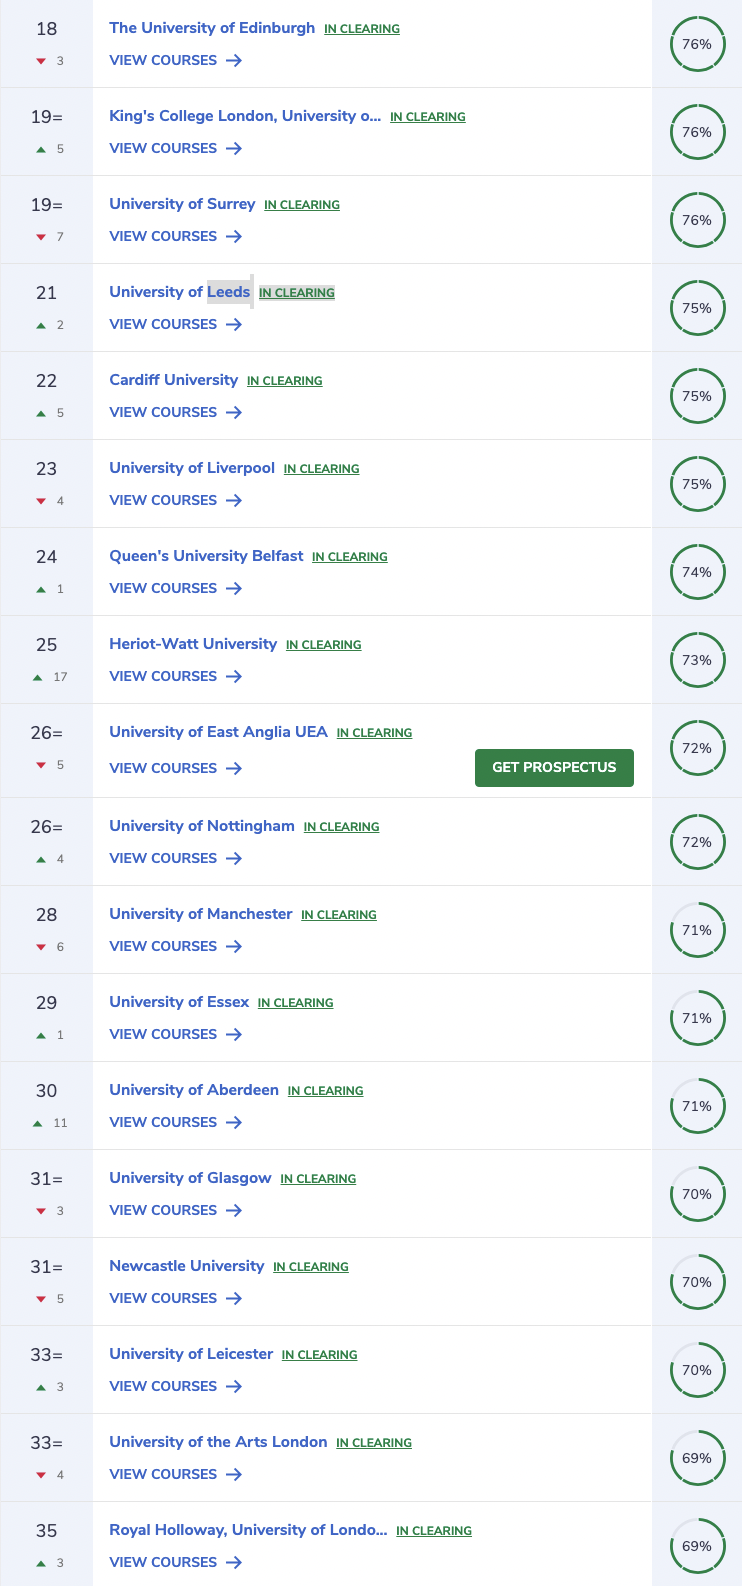Click View Courses arrow icon for East Anglia
742x1586 pixels.
(234, 769)
